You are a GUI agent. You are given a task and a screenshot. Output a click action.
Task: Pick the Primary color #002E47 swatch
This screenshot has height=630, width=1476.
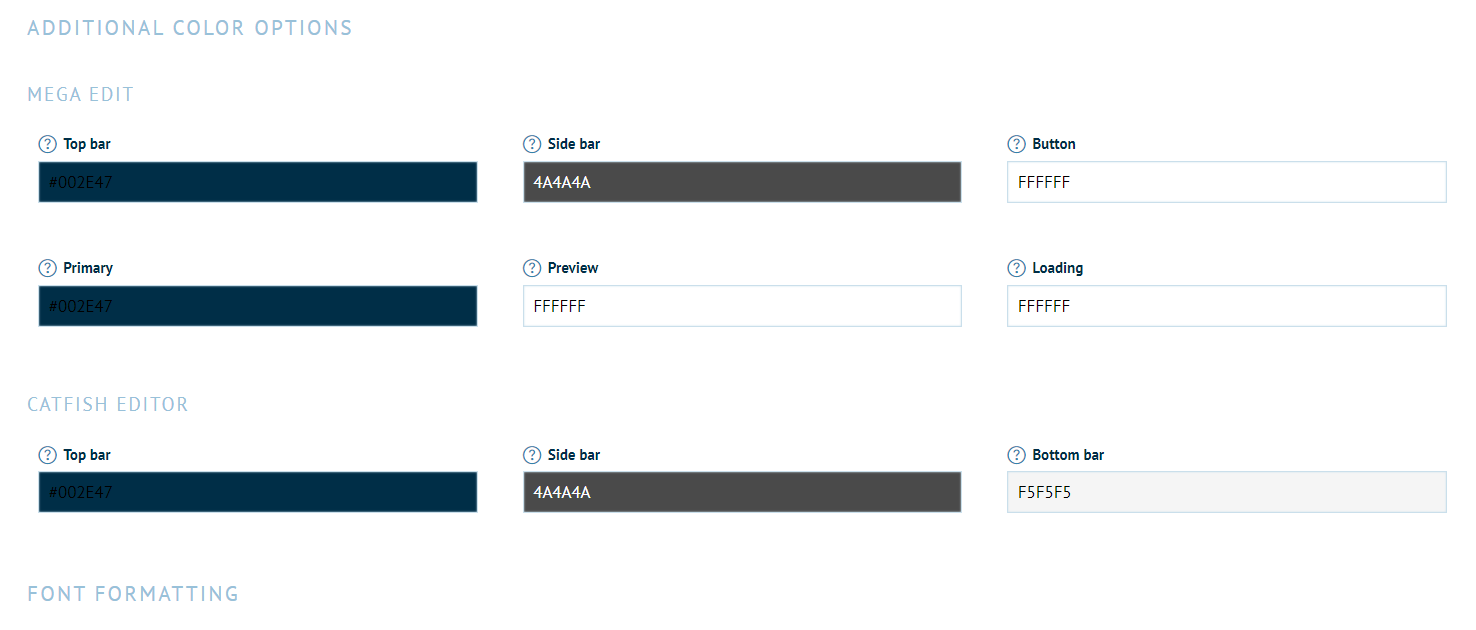pyautogui.click(x=257, y=306)
